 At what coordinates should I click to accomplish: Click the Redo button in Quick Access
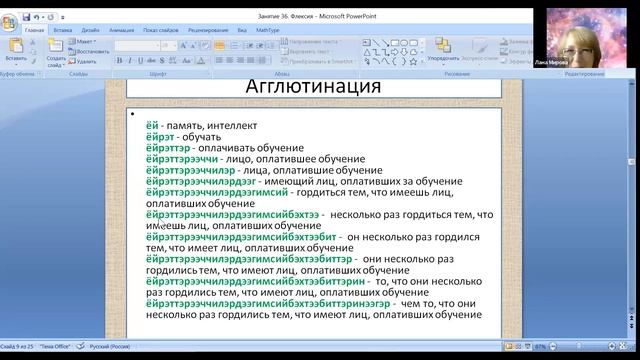point(51,17)
